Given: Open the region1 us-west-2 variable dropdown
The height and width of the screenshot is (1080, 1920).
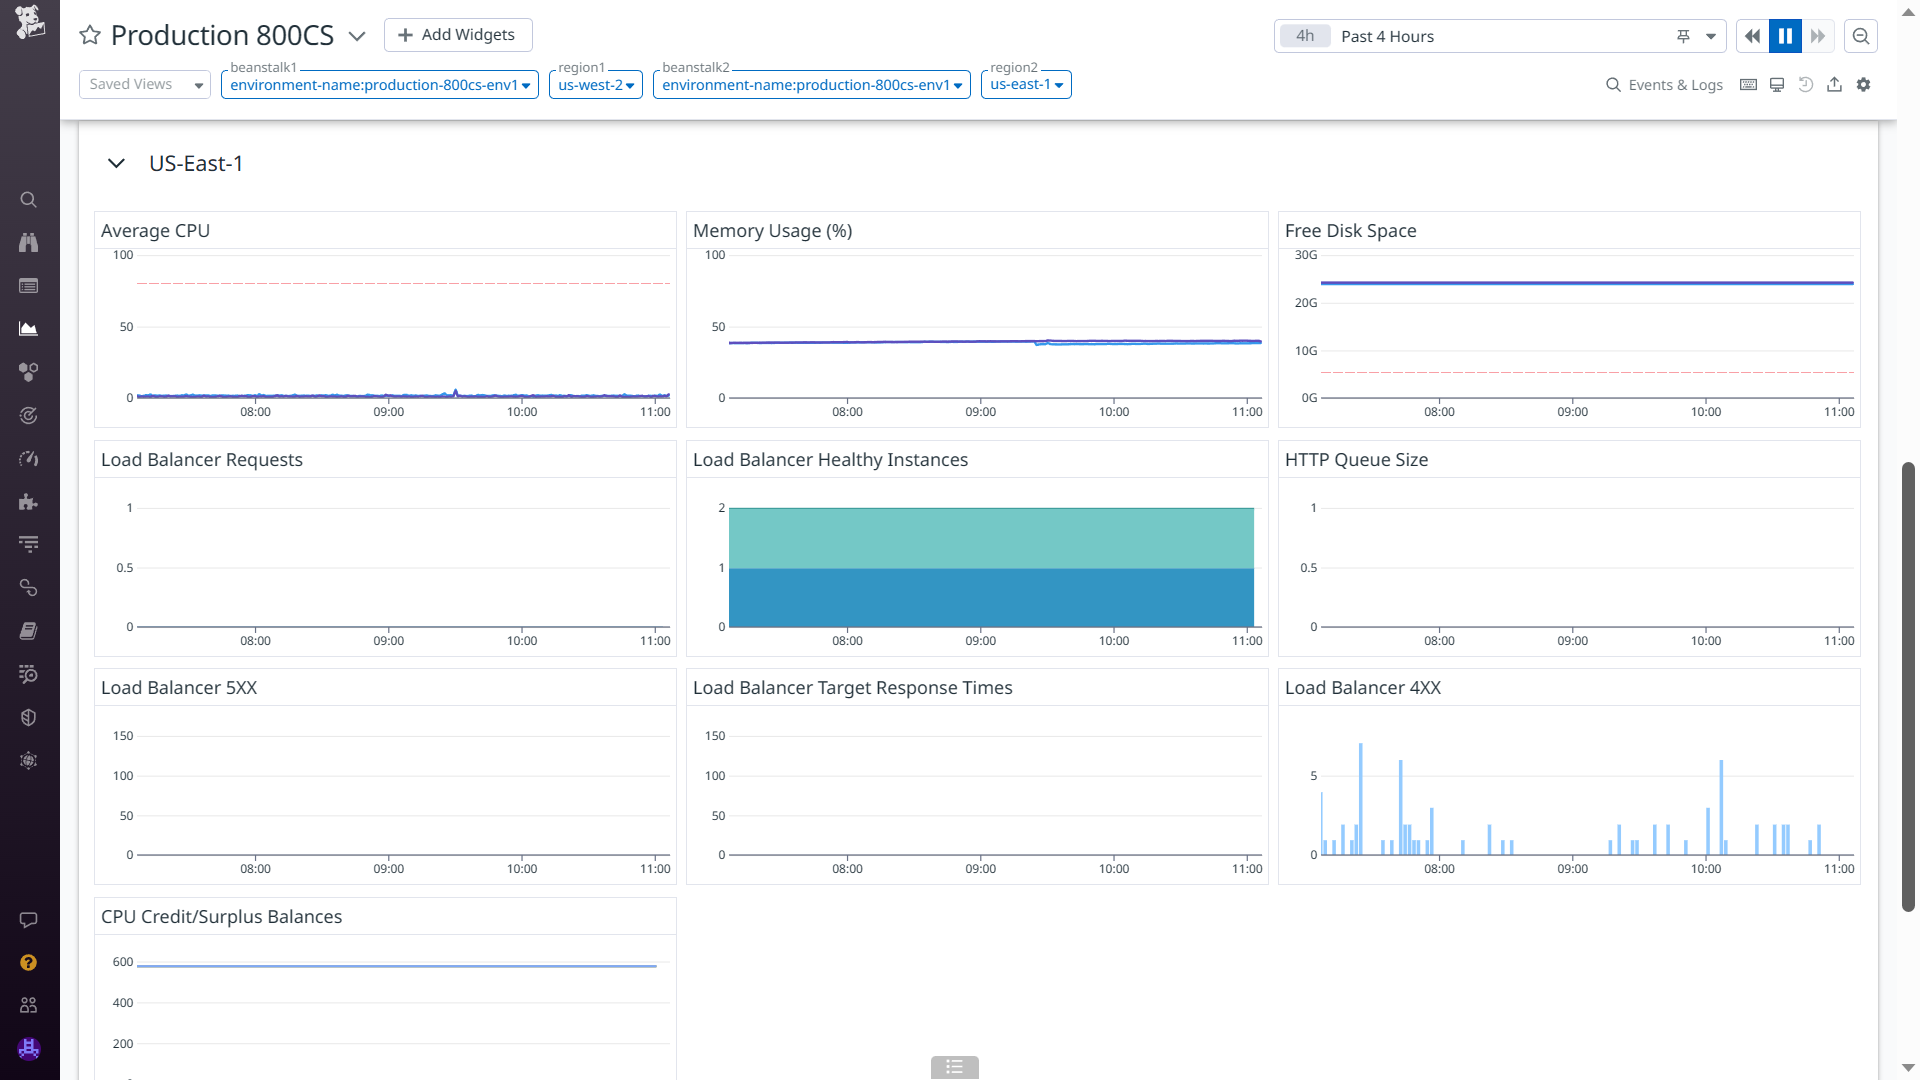Looking at the screenshot, I should [596, 85].
